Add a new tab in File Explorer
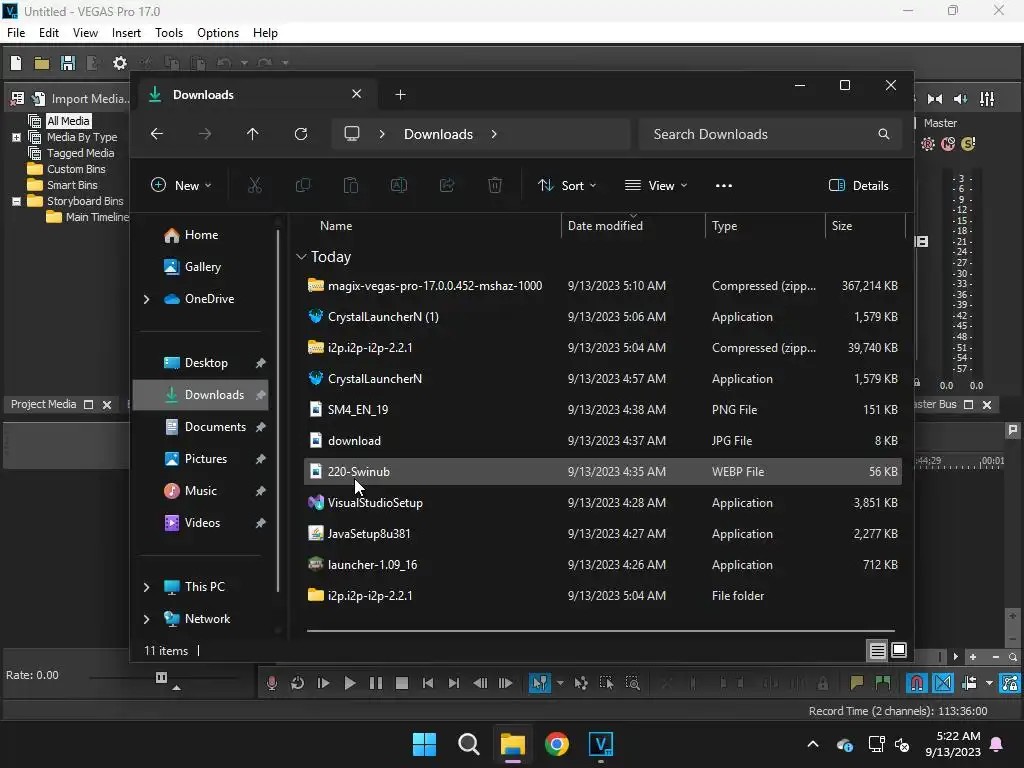This screenshot has height=768, width=1024. click(400, 95)
